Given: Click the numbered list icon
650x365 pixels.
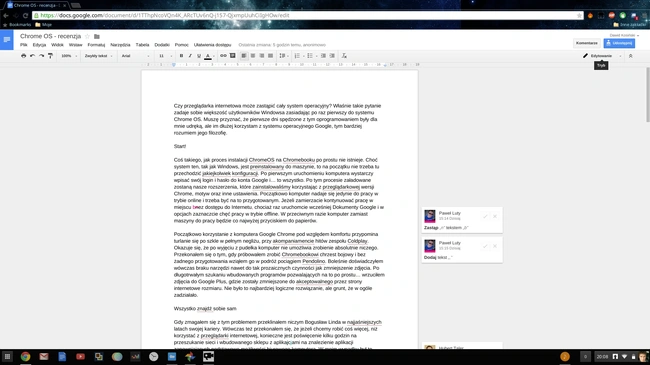Looking at the screenshot, I should coord(298,56).
